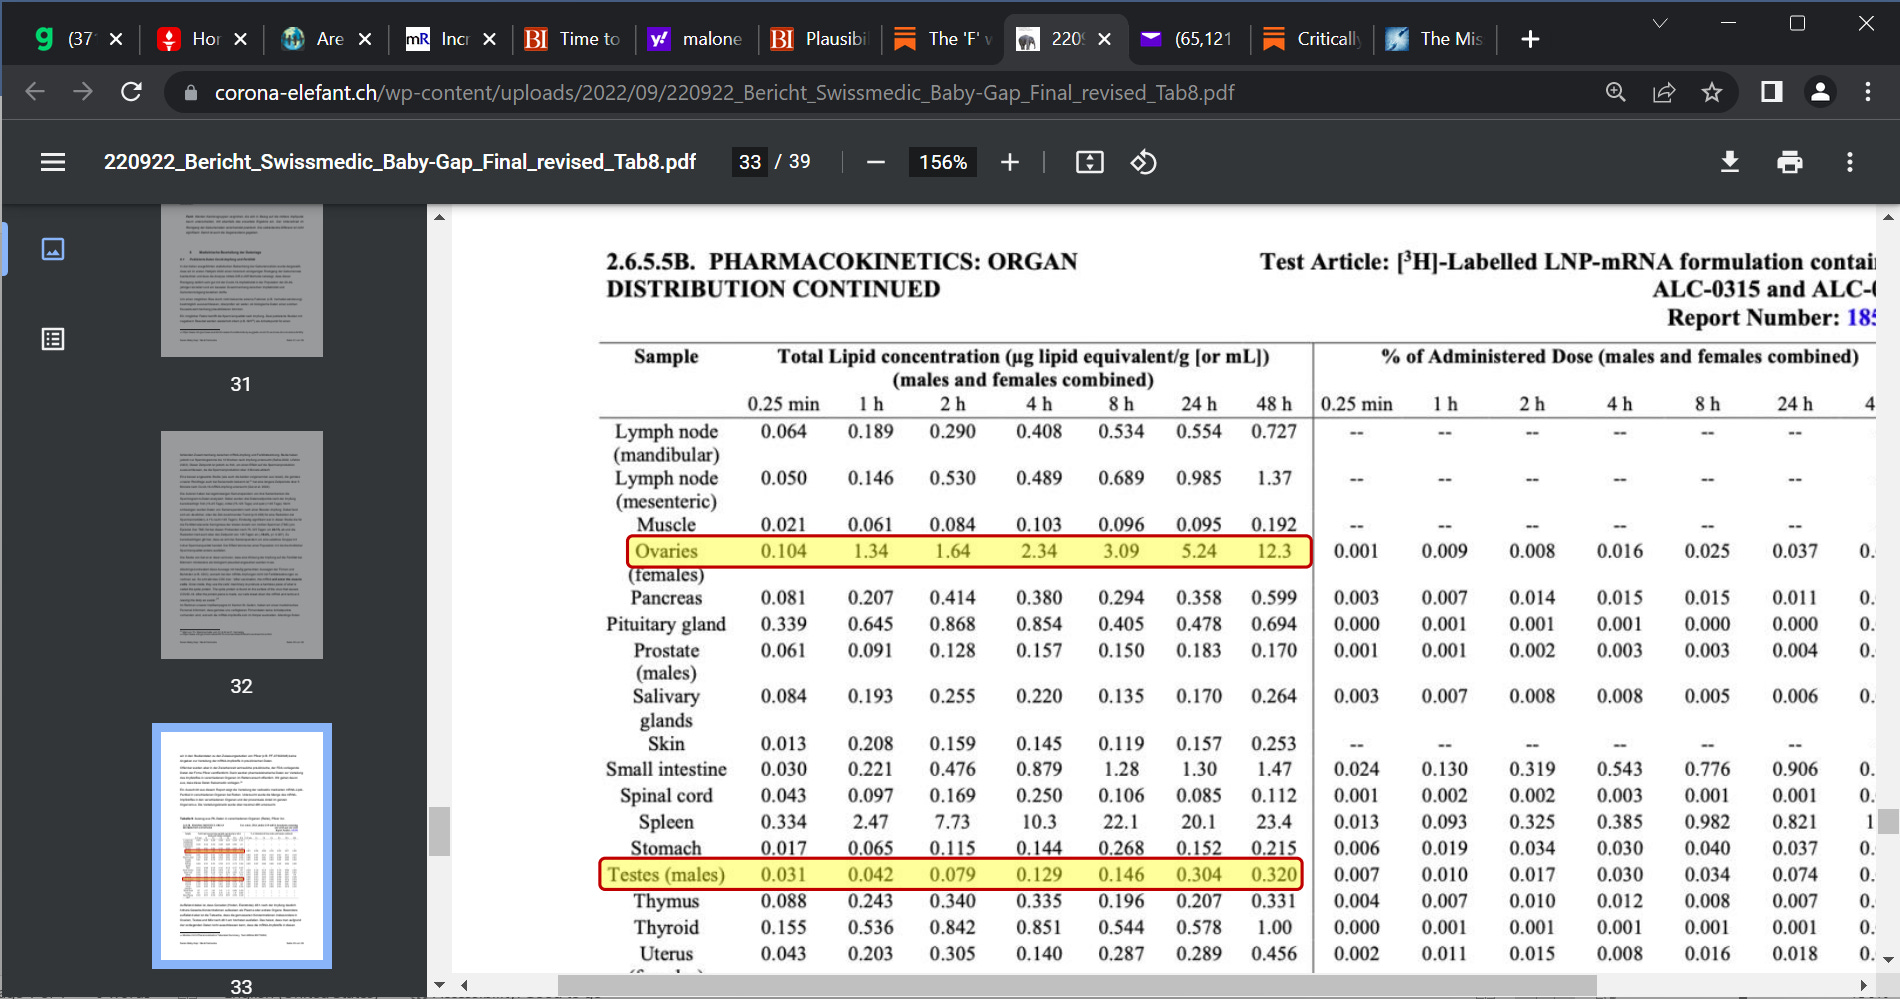The image size is (1900, 999).
Task: Click the PDF zoom in button
Action: [x=1010, y=162]
